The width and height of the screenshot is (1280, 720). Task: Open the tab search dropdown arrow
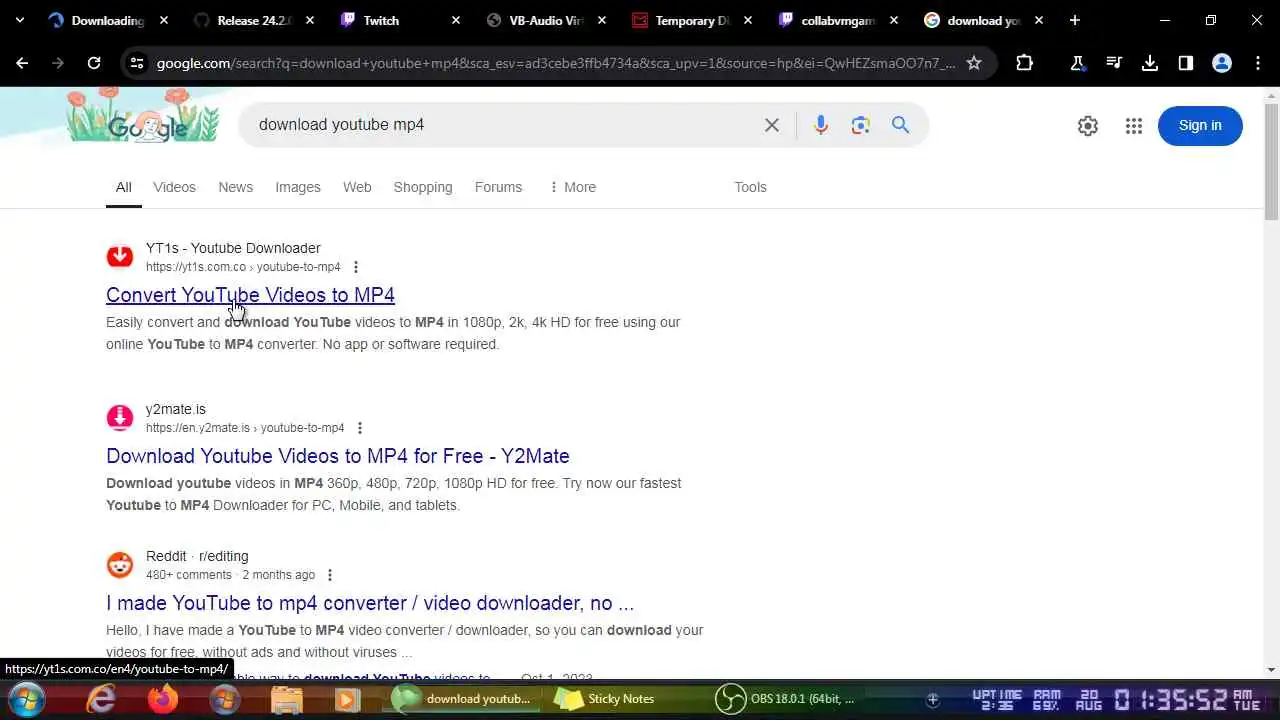tap(19, 20)
